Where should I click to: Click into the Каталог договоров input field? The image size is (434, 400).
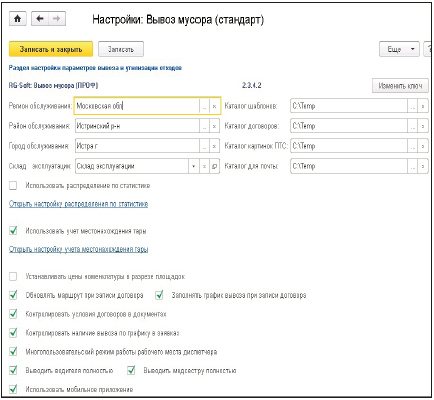[x=349, y=126]
